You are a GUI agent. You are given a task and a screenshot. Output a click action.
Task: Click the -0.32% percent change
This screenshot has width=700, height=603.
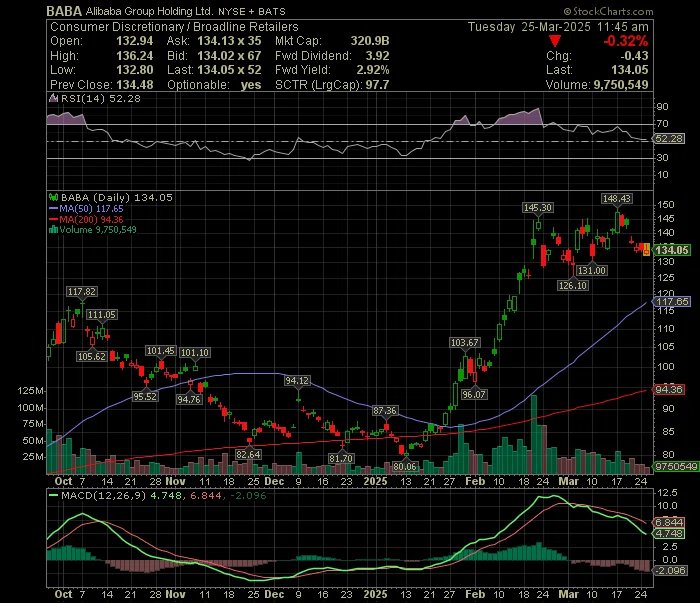tap(625, 41)
